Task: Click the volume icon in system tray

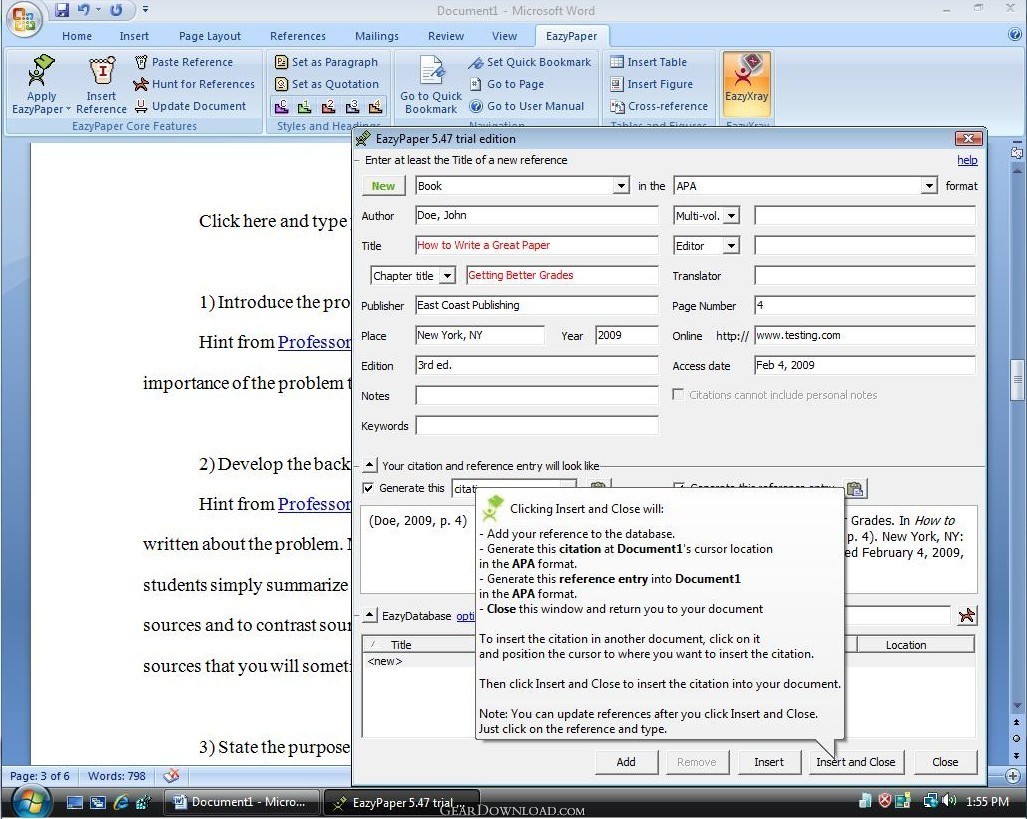Action: pyautogui.click(x=948, y=801)
